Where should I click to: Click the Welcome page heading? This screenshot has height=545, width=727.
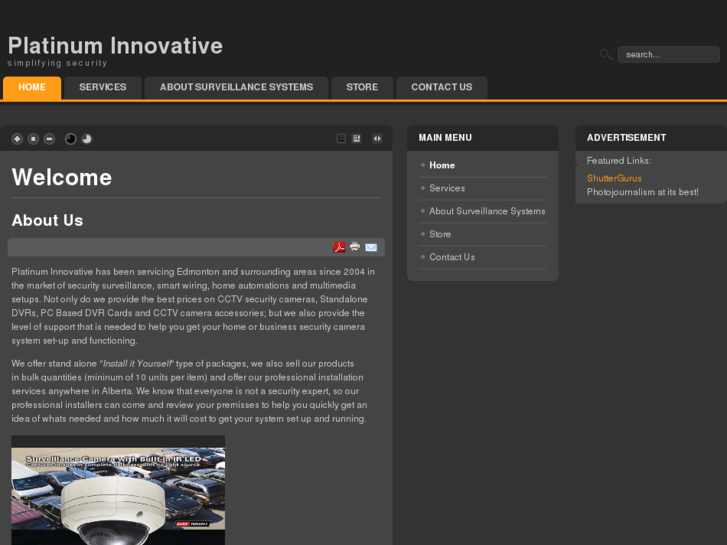[62, 177]
